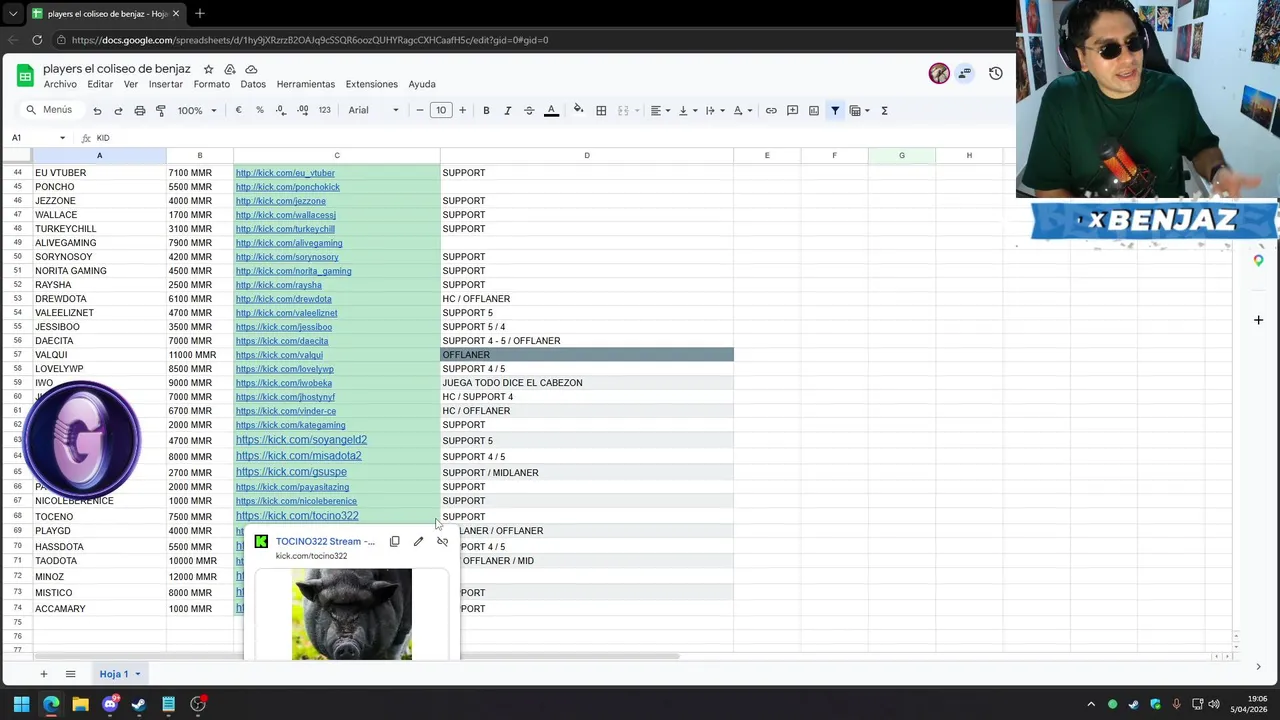Redo action using toolbar arrow
Image resolution: width=1280 pixels, height=720 pixels.
(x=118, y=111)
